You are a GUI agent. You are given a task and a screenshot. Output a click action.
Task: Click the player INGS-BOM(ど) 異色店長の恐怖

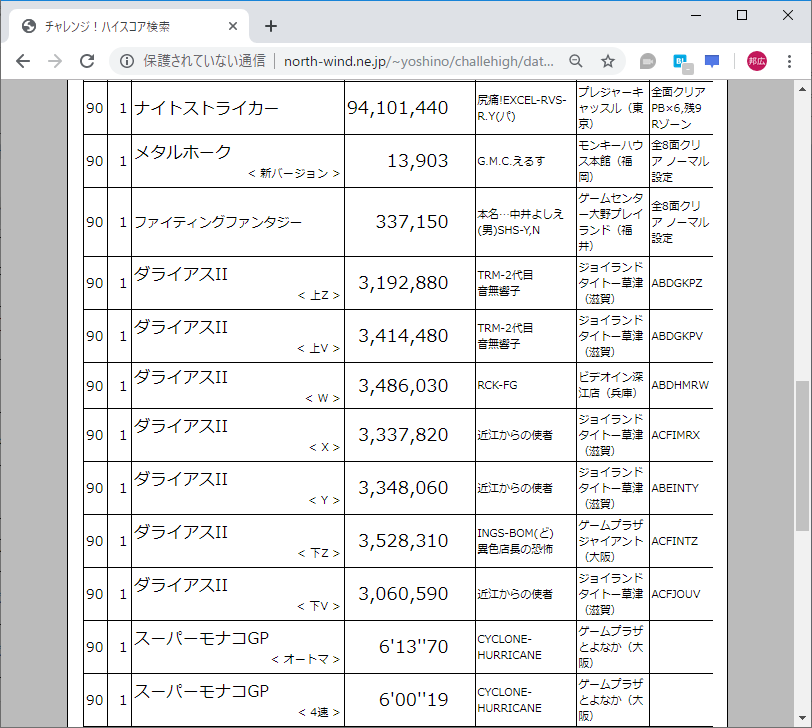[x=515, y=541]
